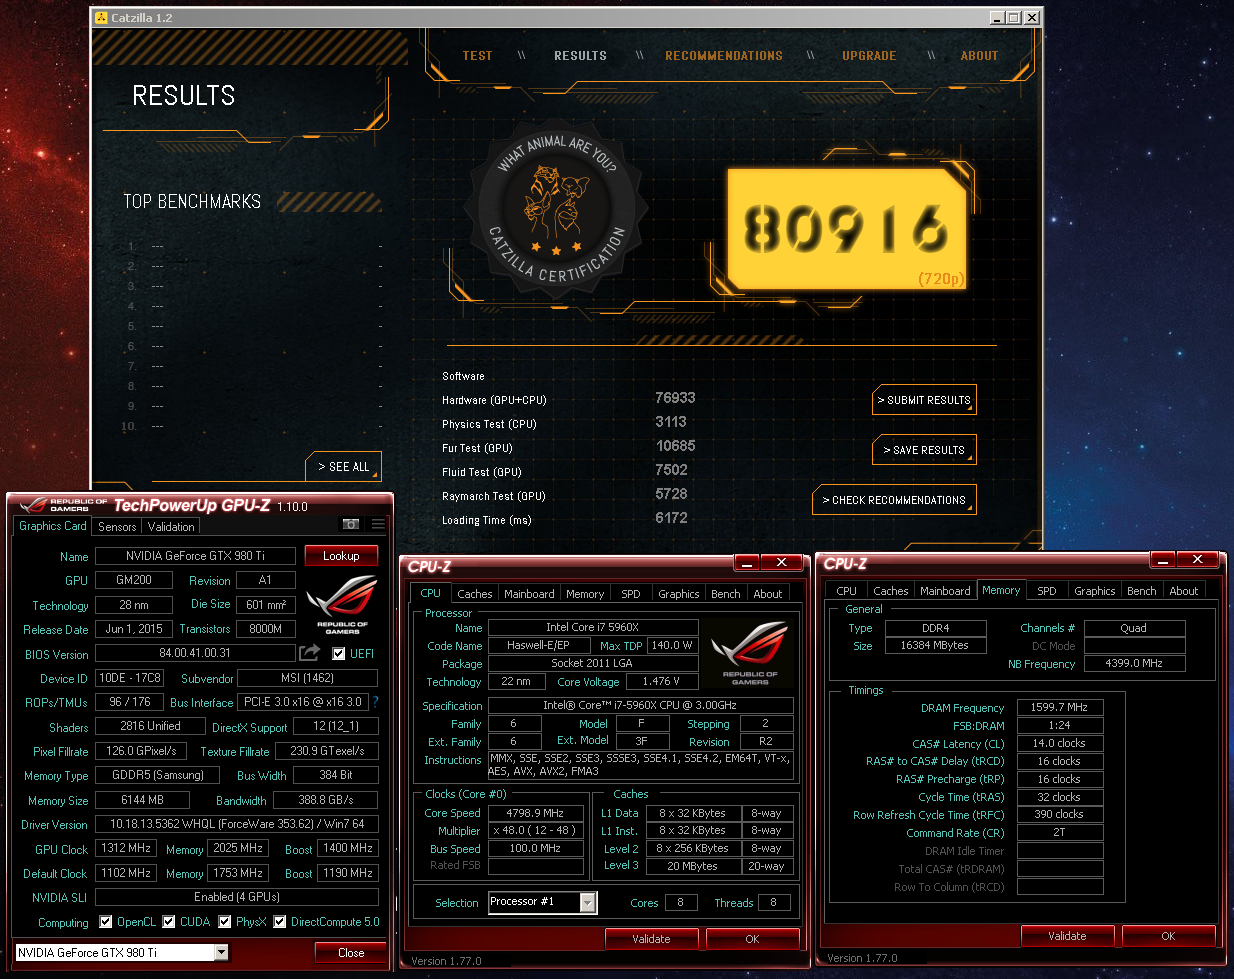Click the NVIDIA SLI field Enabled (4 GPUs)

tap(237, 897)
